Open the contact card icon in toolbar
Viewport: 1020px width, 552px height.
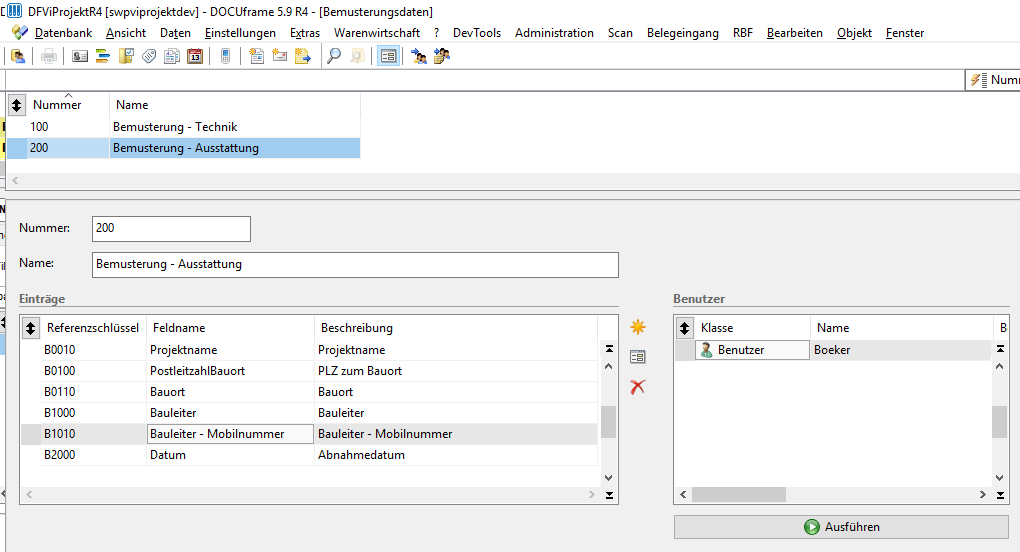[x=80, y=57]
